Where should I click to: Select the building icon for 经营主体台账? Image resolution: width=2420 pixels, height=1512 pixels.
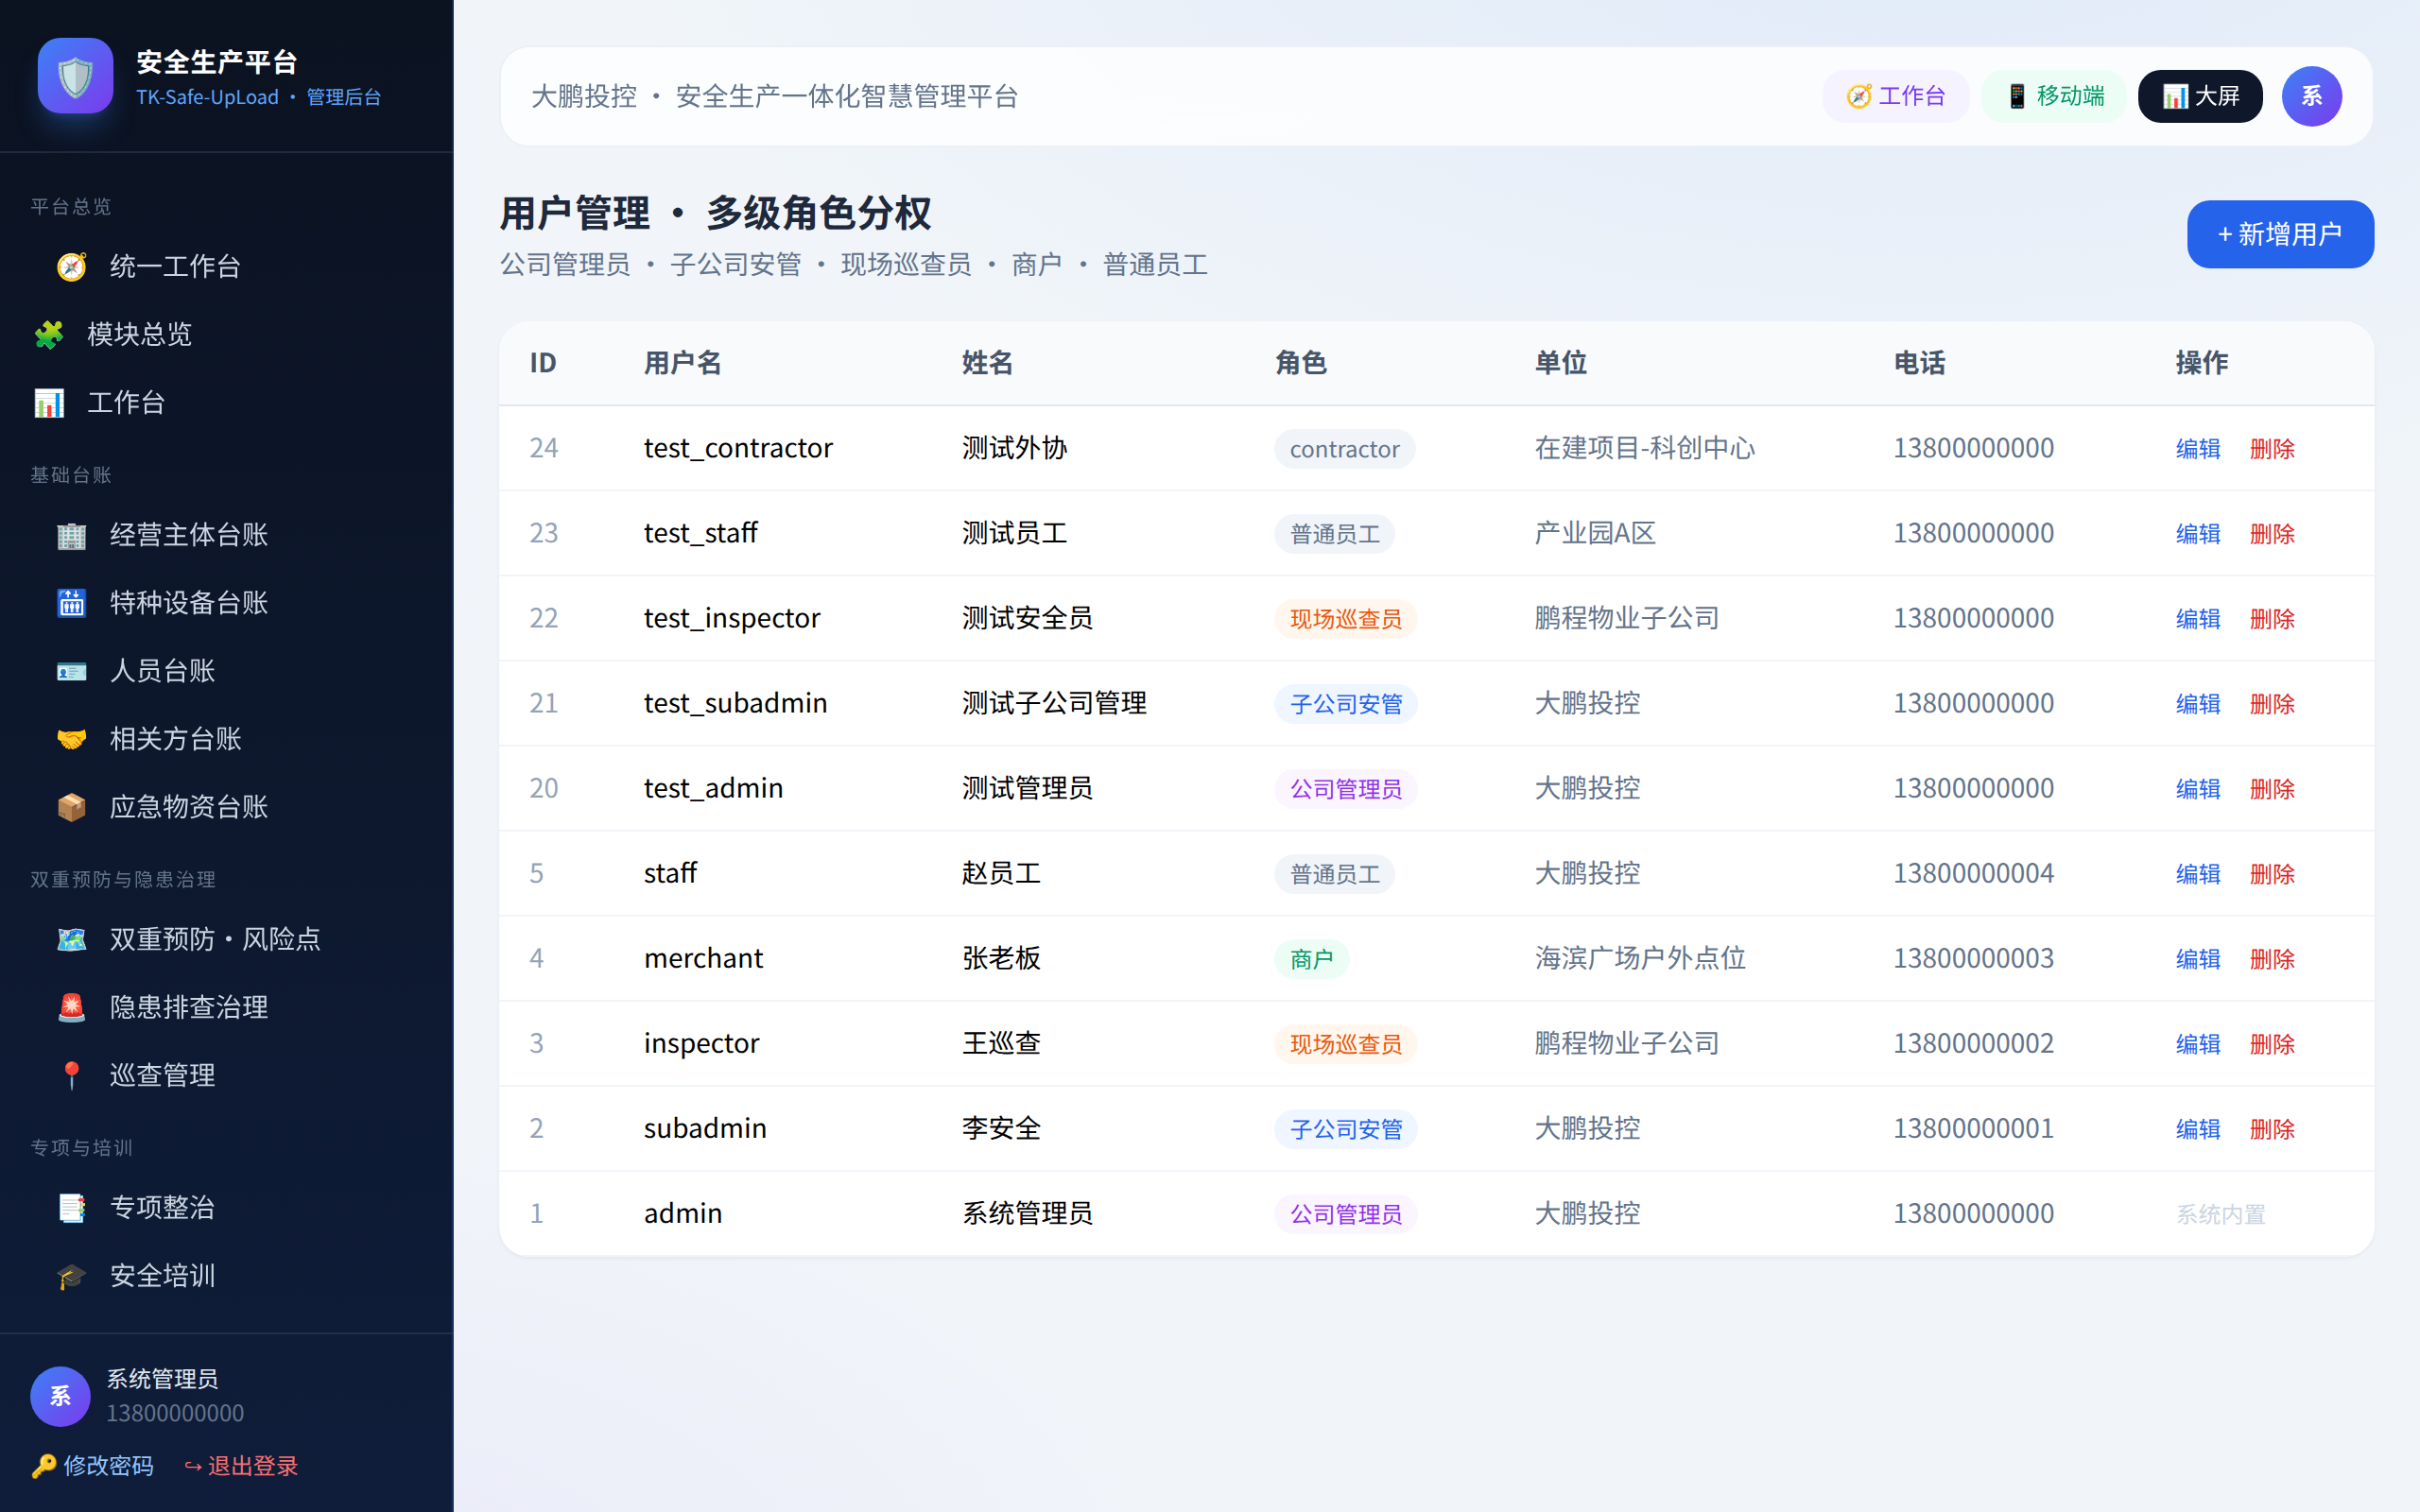tap(71, 536)
